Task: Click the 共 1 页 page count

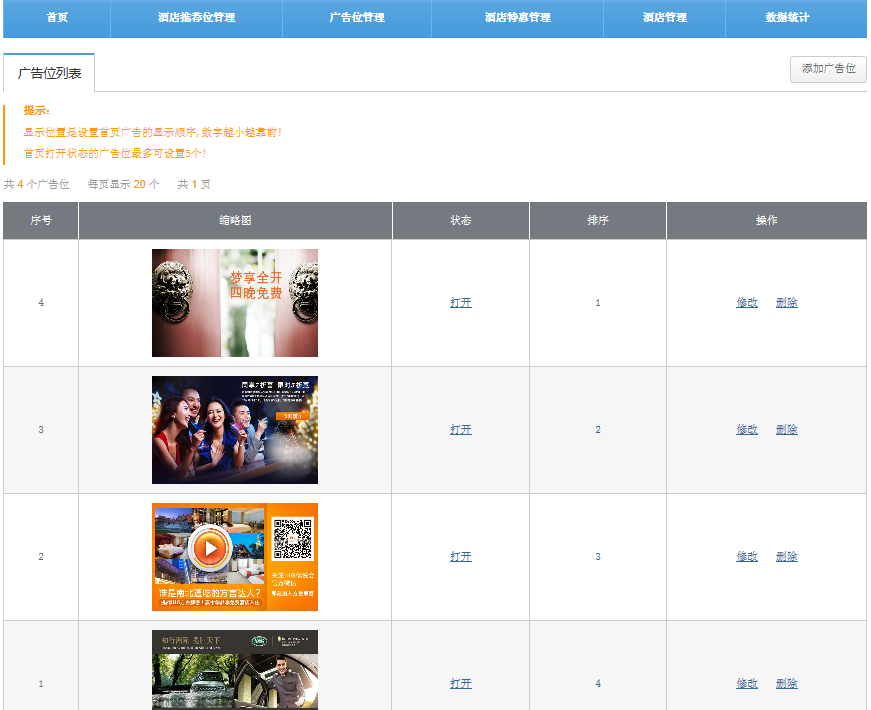Action: point(194,184)
